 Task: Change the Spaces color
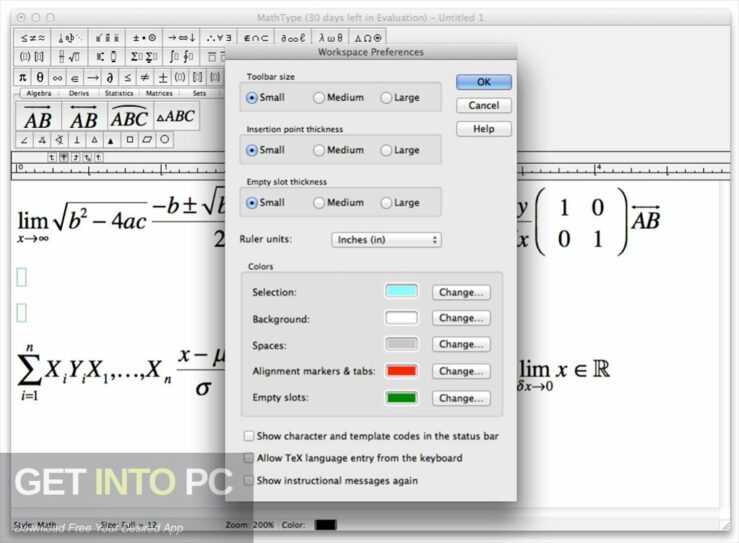click(461, 345)
